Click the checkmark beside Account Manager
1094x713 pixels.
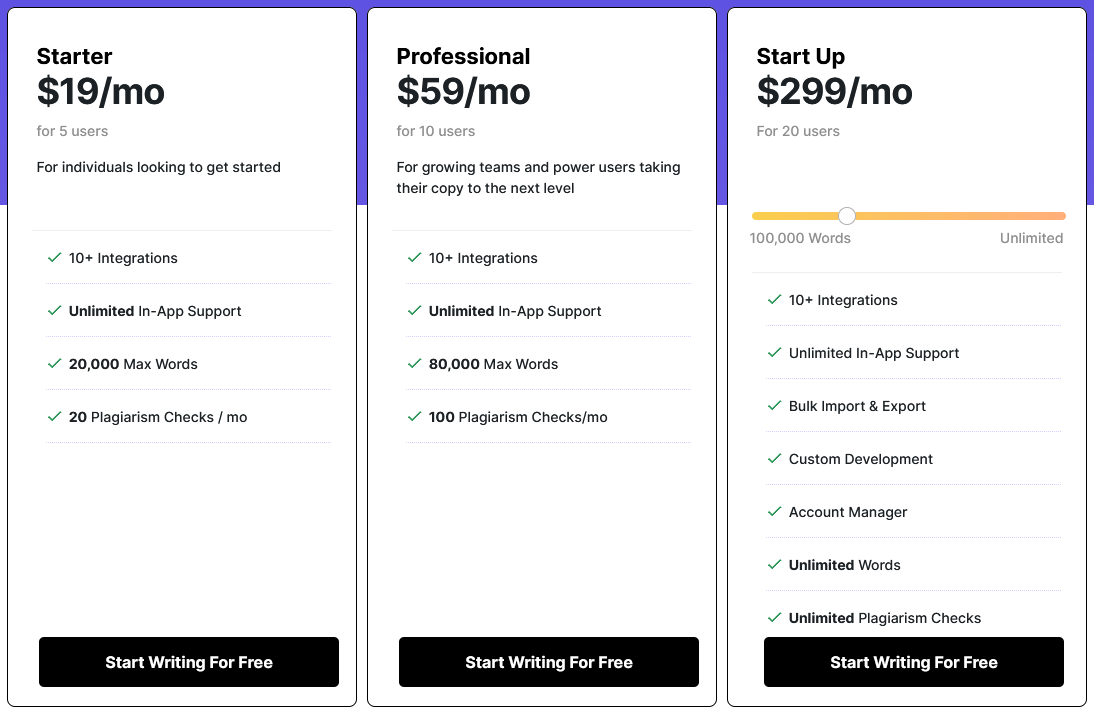(774, 512)
